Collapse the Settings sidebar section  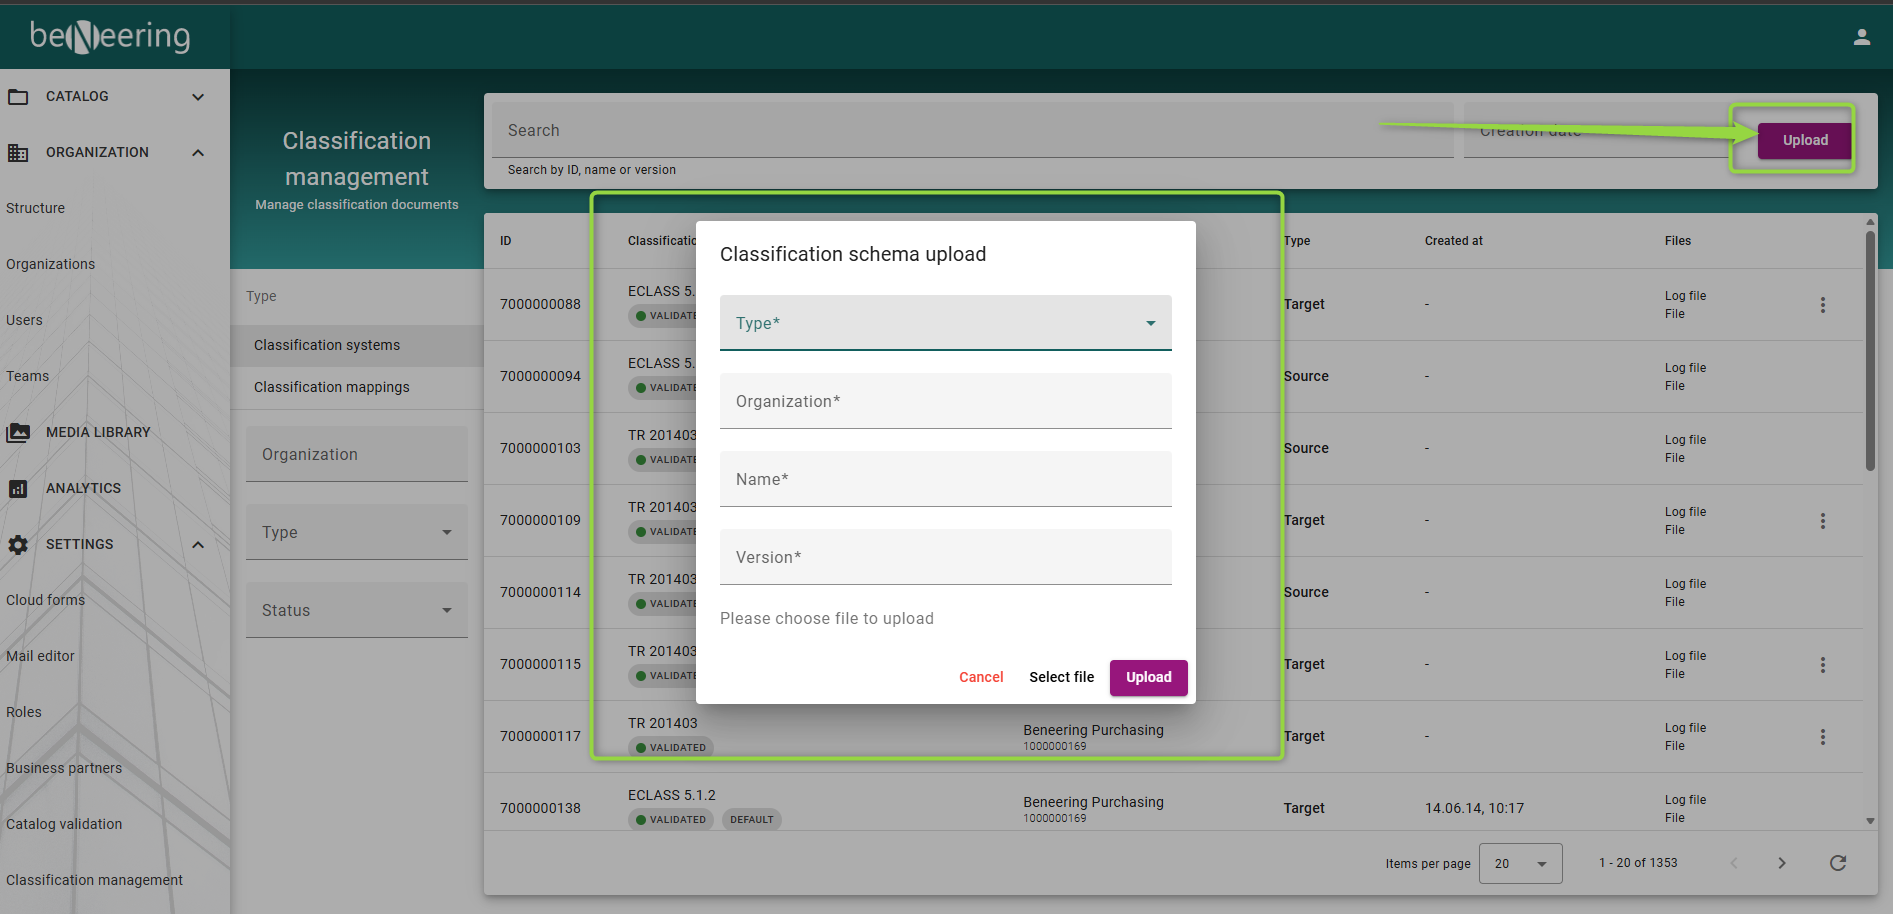tap(198, 545)
